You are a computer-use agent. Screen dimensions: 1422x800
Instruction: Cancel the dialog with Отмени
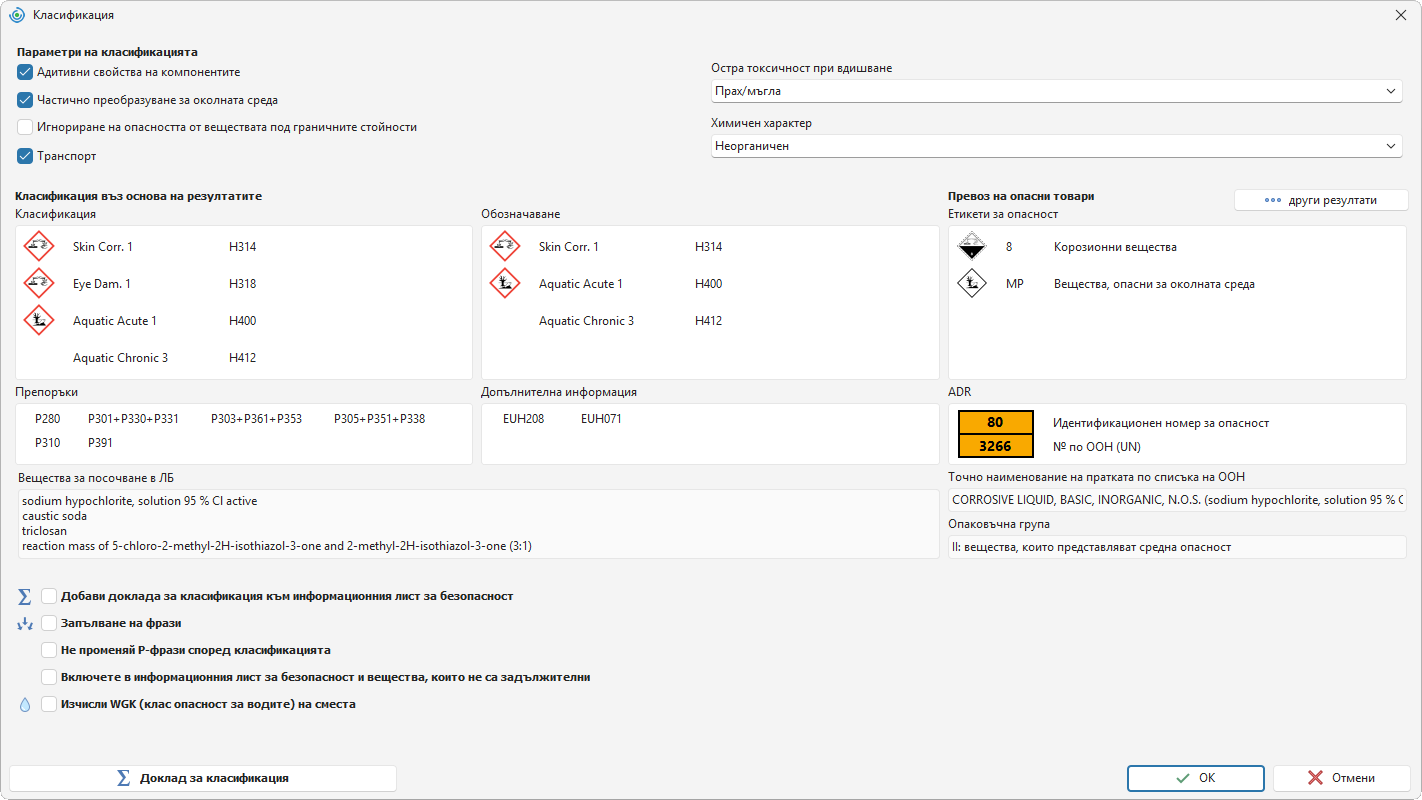pos(1341,778)
